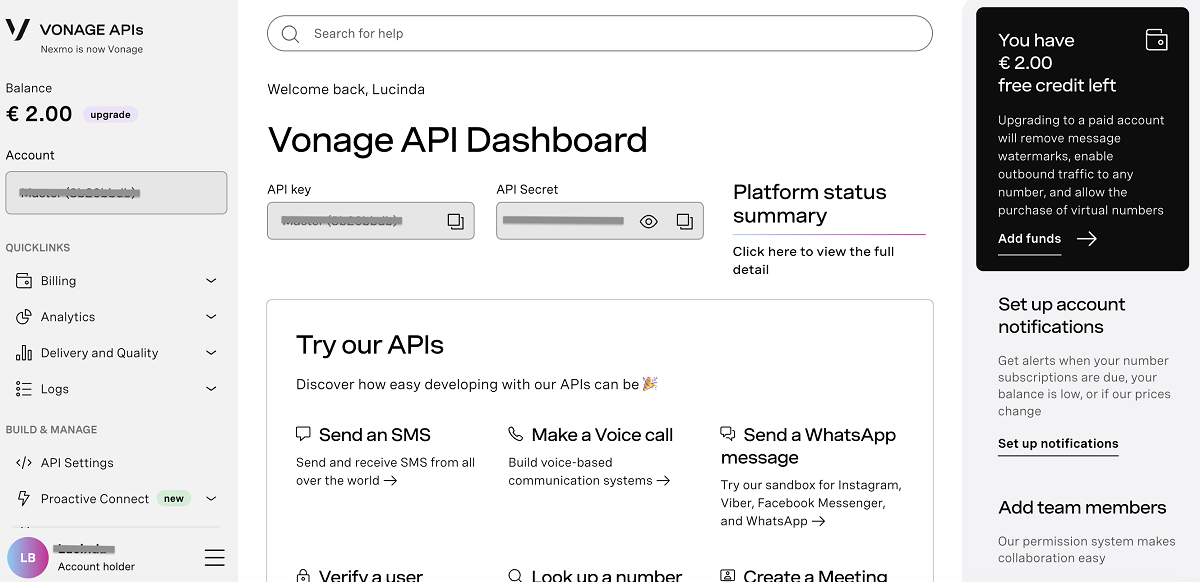Click the Create a Meeting heading
This screenshot has width=1200, height=582.
(815, 576)
